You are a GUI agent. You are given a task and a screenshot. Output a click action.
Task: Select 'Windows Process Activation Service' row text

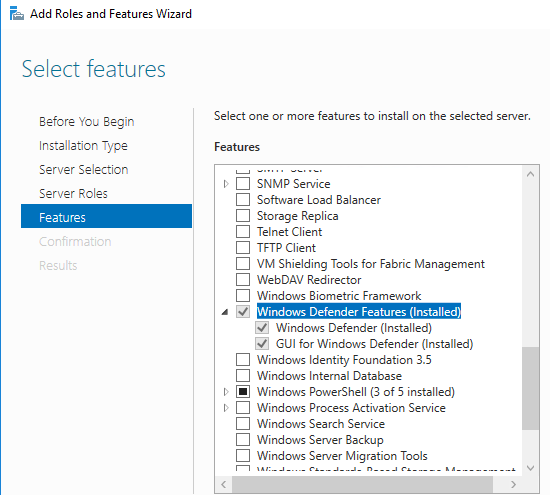[351, 408]
